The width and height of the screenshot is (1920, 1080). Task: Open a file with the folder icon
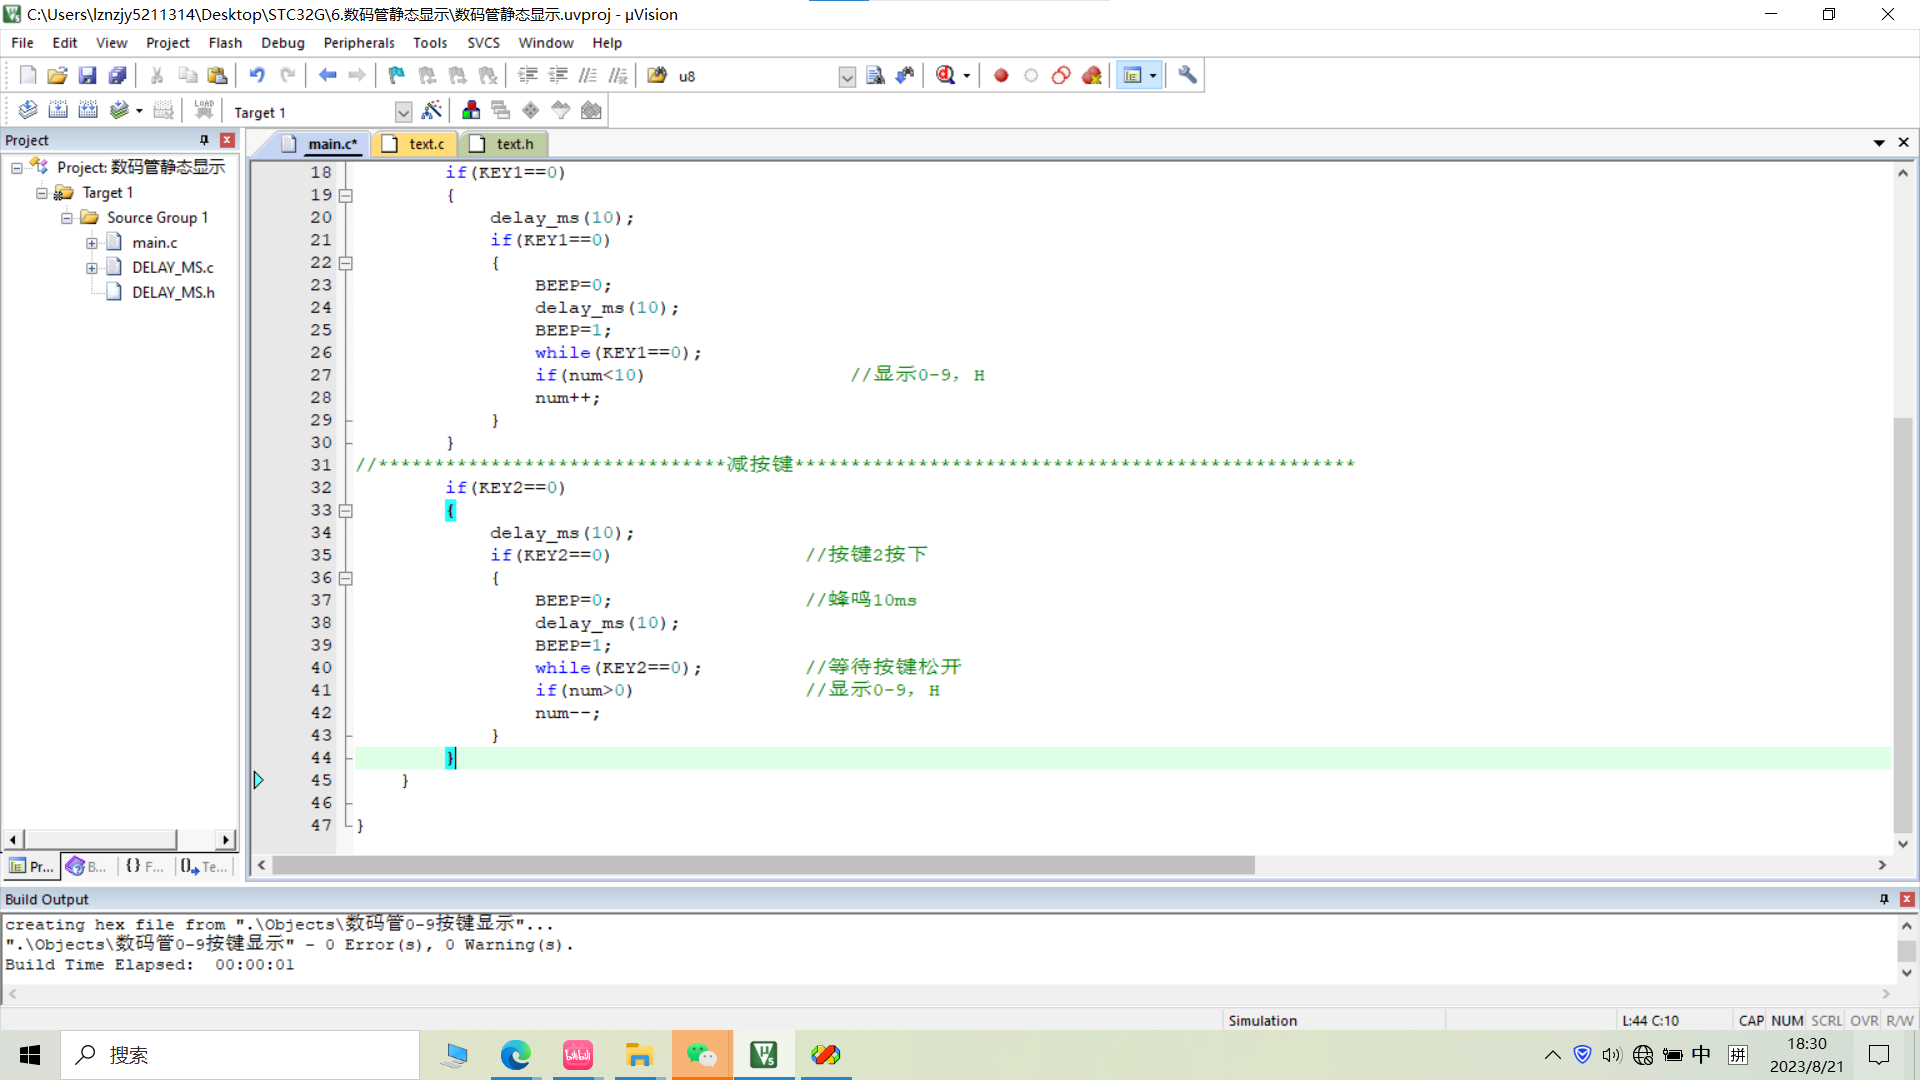(x=58, y=76)
